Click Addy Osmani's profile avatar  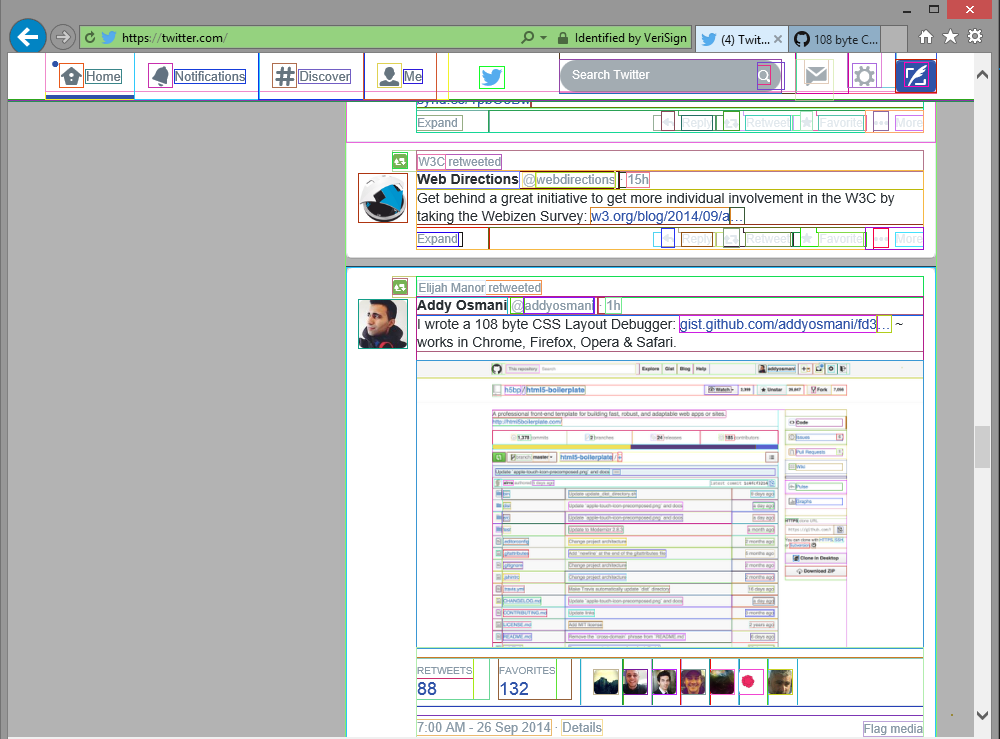(x=382, y=324)
